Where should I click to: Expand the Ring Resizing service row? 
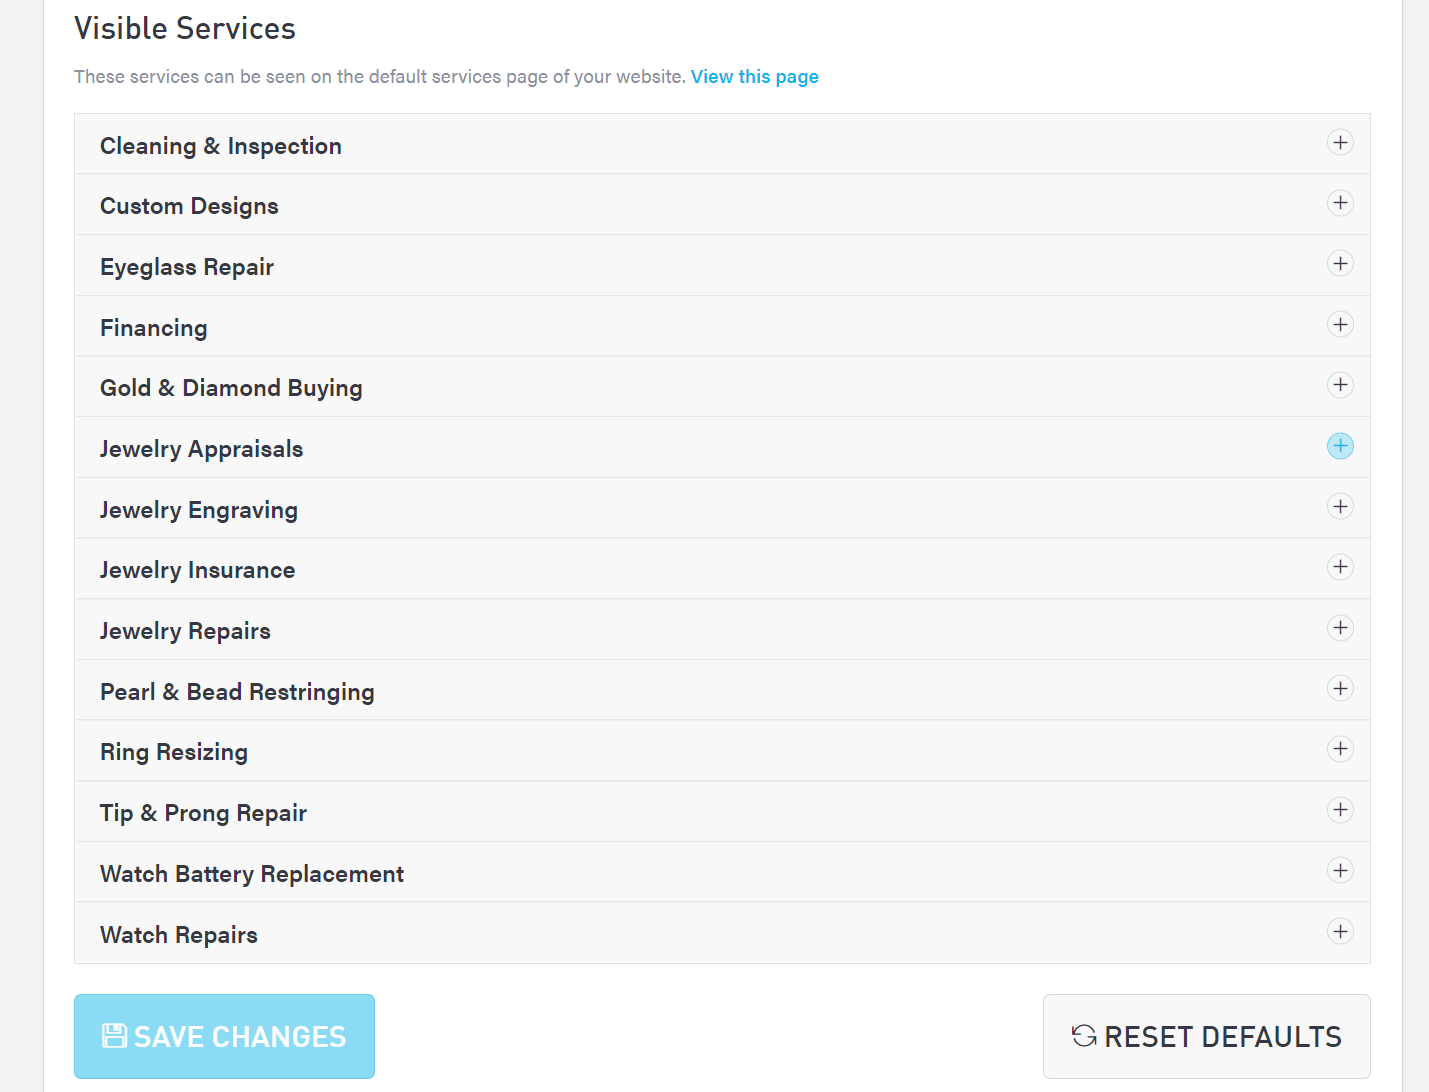1340,749
